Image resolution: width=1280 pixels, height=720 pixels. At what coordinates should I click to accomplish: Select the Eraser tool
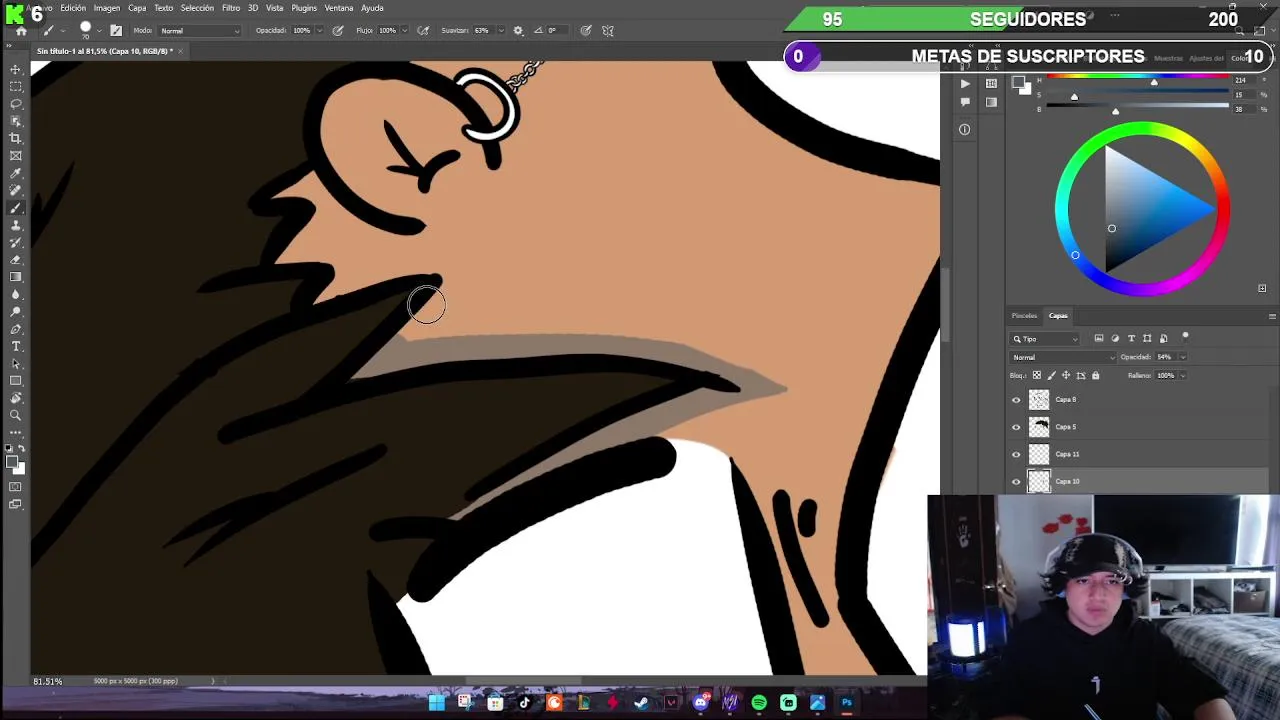click(x=16, y=260)
